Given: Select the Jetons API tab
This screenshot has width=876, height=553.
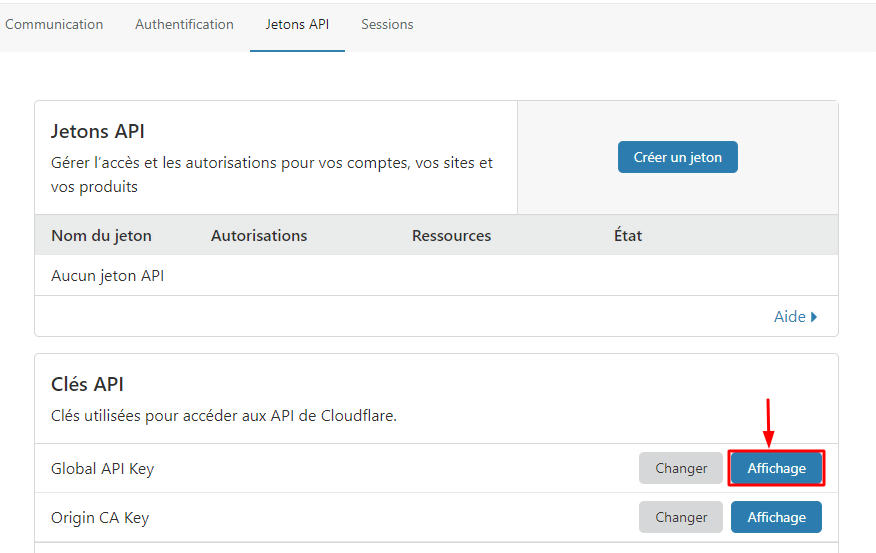Looking at the screenshot, I should [297, 24].
